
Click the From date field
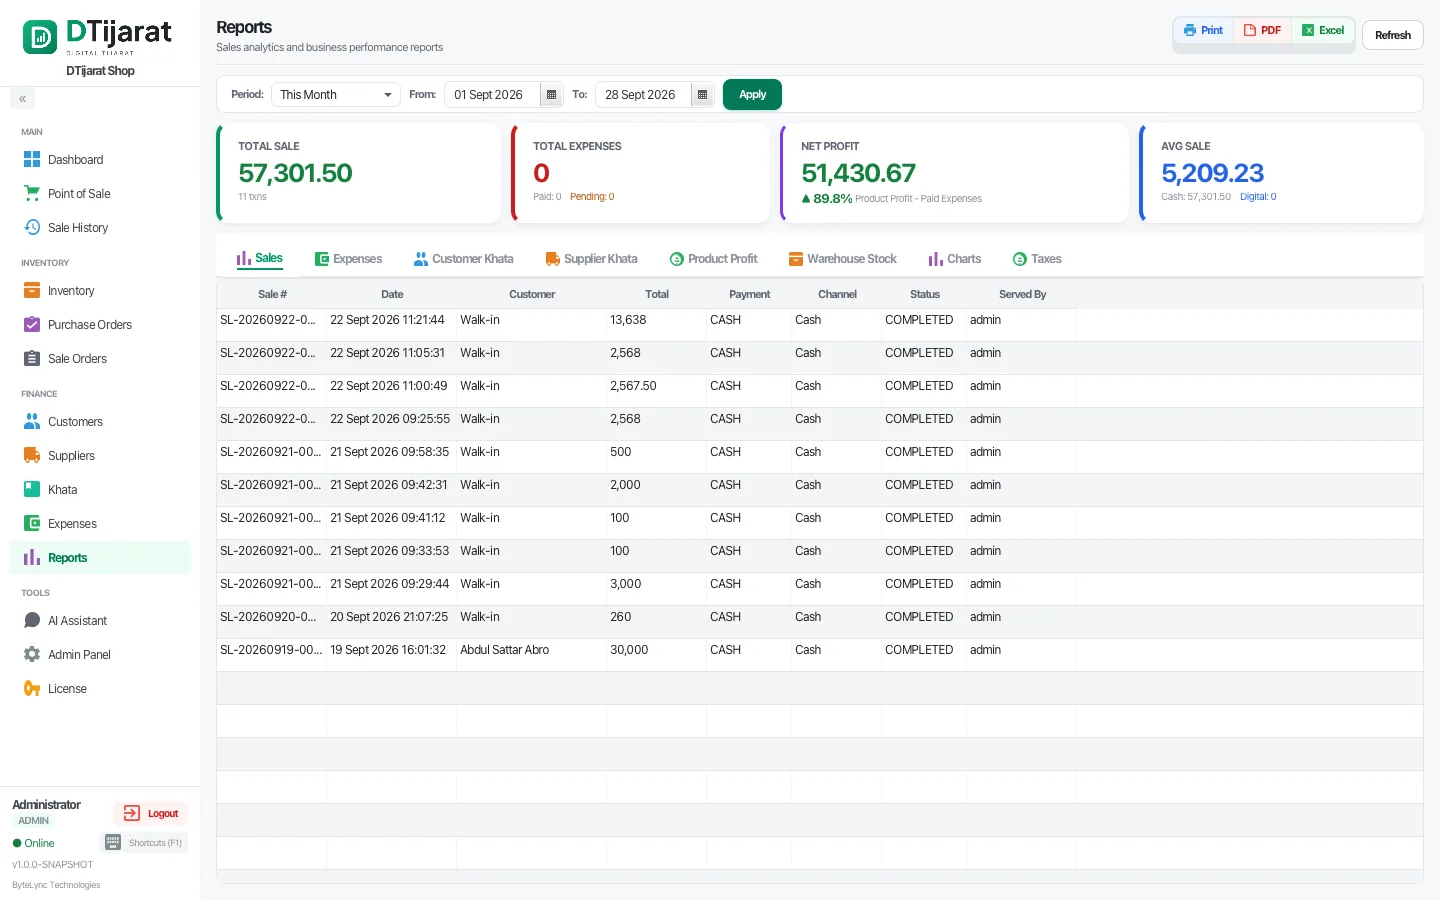(x=493, y=95)
